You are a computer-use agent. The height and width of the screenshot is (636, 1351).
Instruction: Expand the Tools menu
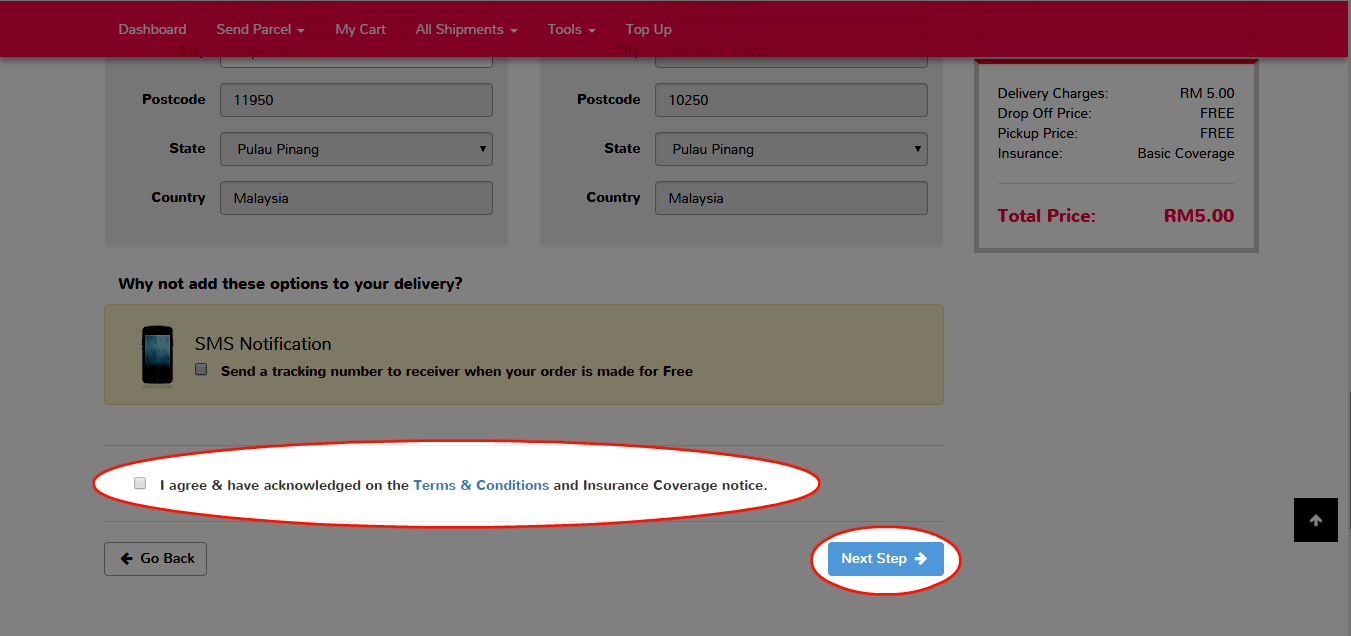tap(571, 29)
